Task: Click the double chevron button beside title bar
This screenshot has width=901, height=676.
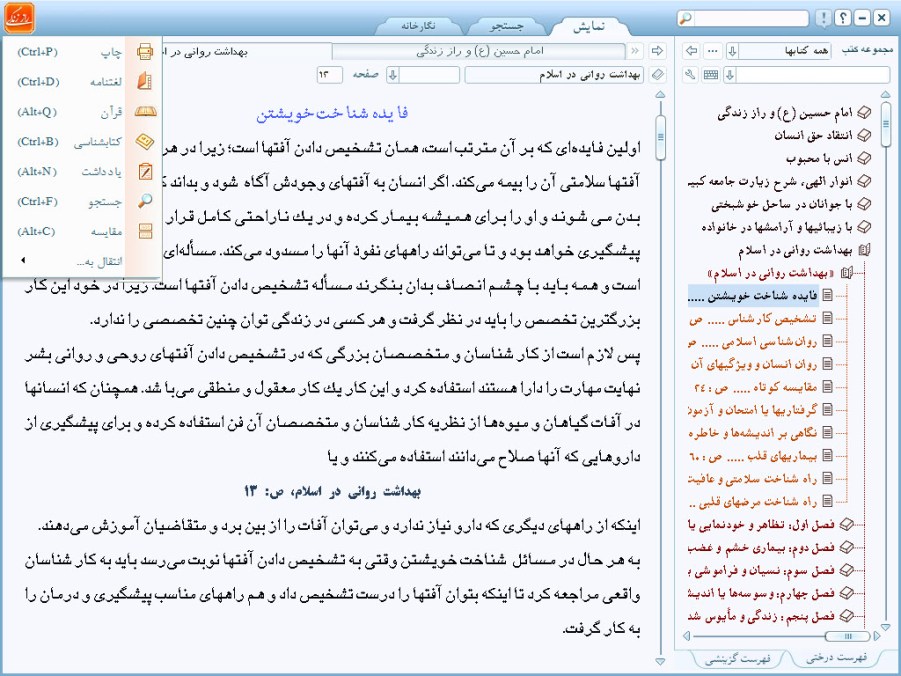Action: [635, 51]
